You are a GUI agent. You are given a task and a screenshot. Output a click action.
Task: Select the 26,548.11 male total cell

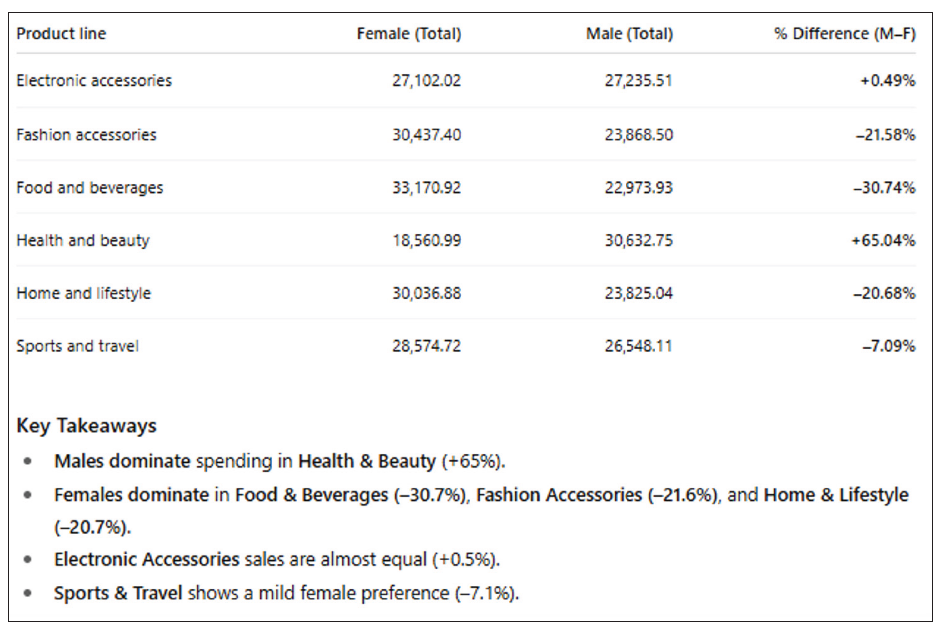point(638,347)
